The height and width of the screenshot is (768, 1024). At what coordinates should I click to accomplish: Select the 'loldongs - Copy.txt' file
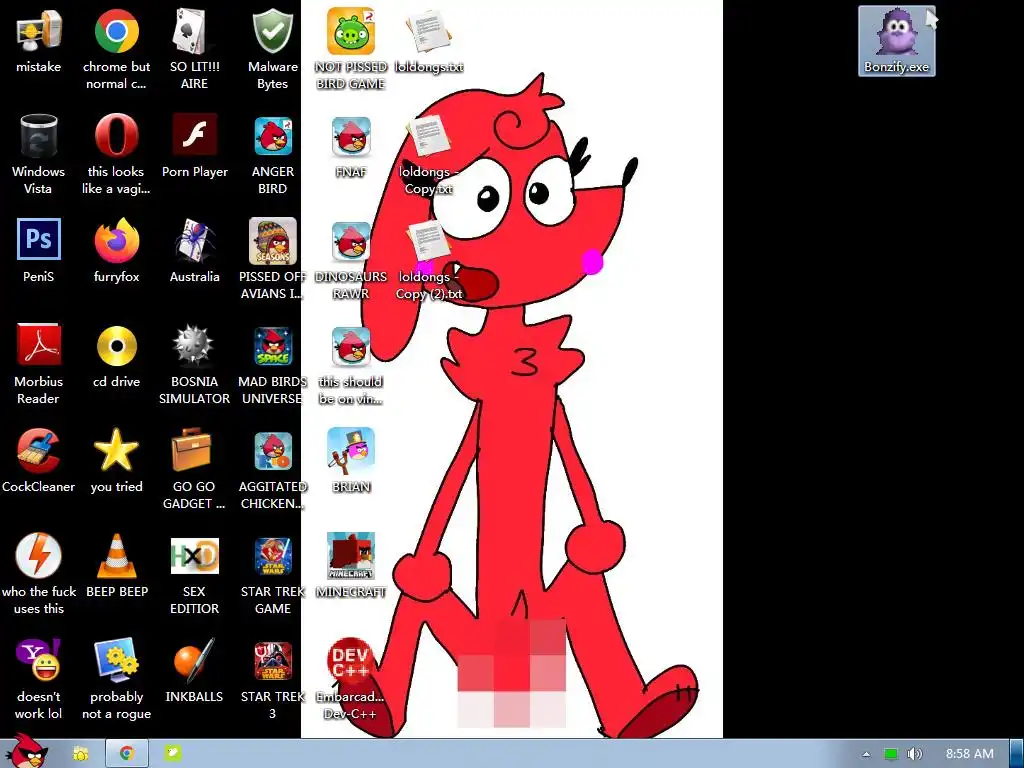(x=429, y=154)
